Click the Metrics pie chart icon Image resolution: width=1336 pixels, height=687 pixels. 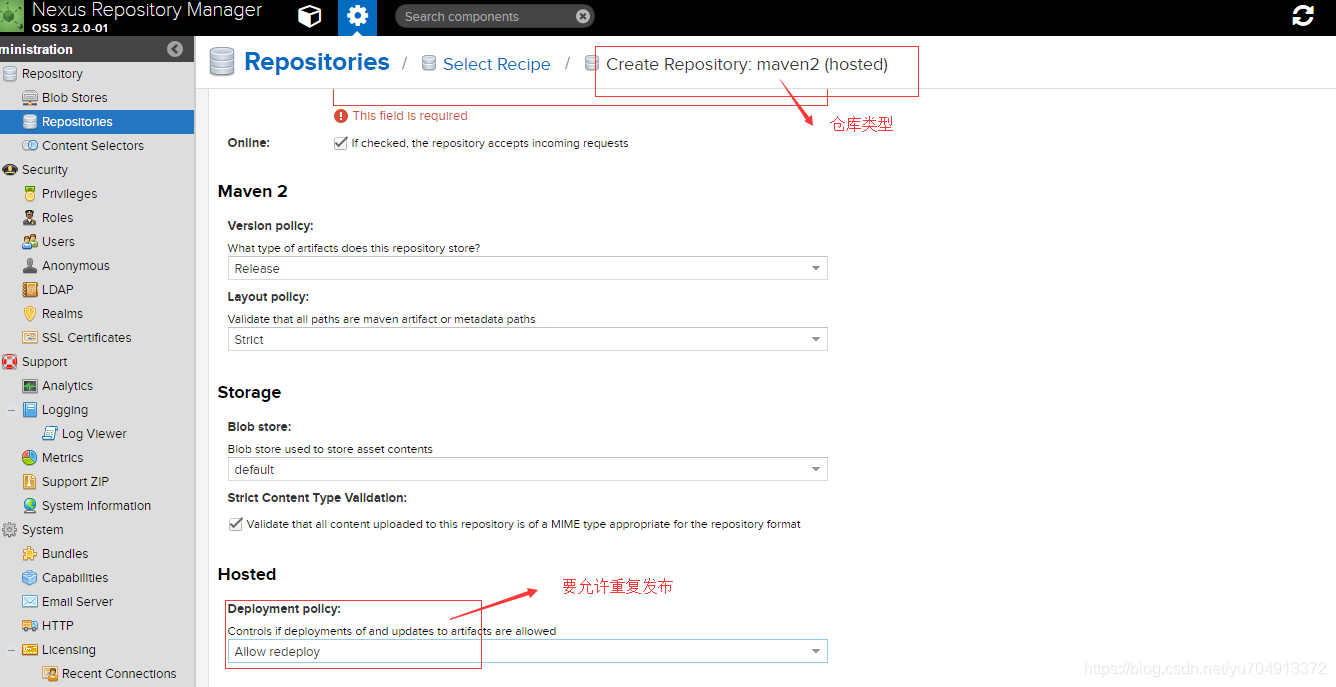pyautogui.click(x=30, y=458)
